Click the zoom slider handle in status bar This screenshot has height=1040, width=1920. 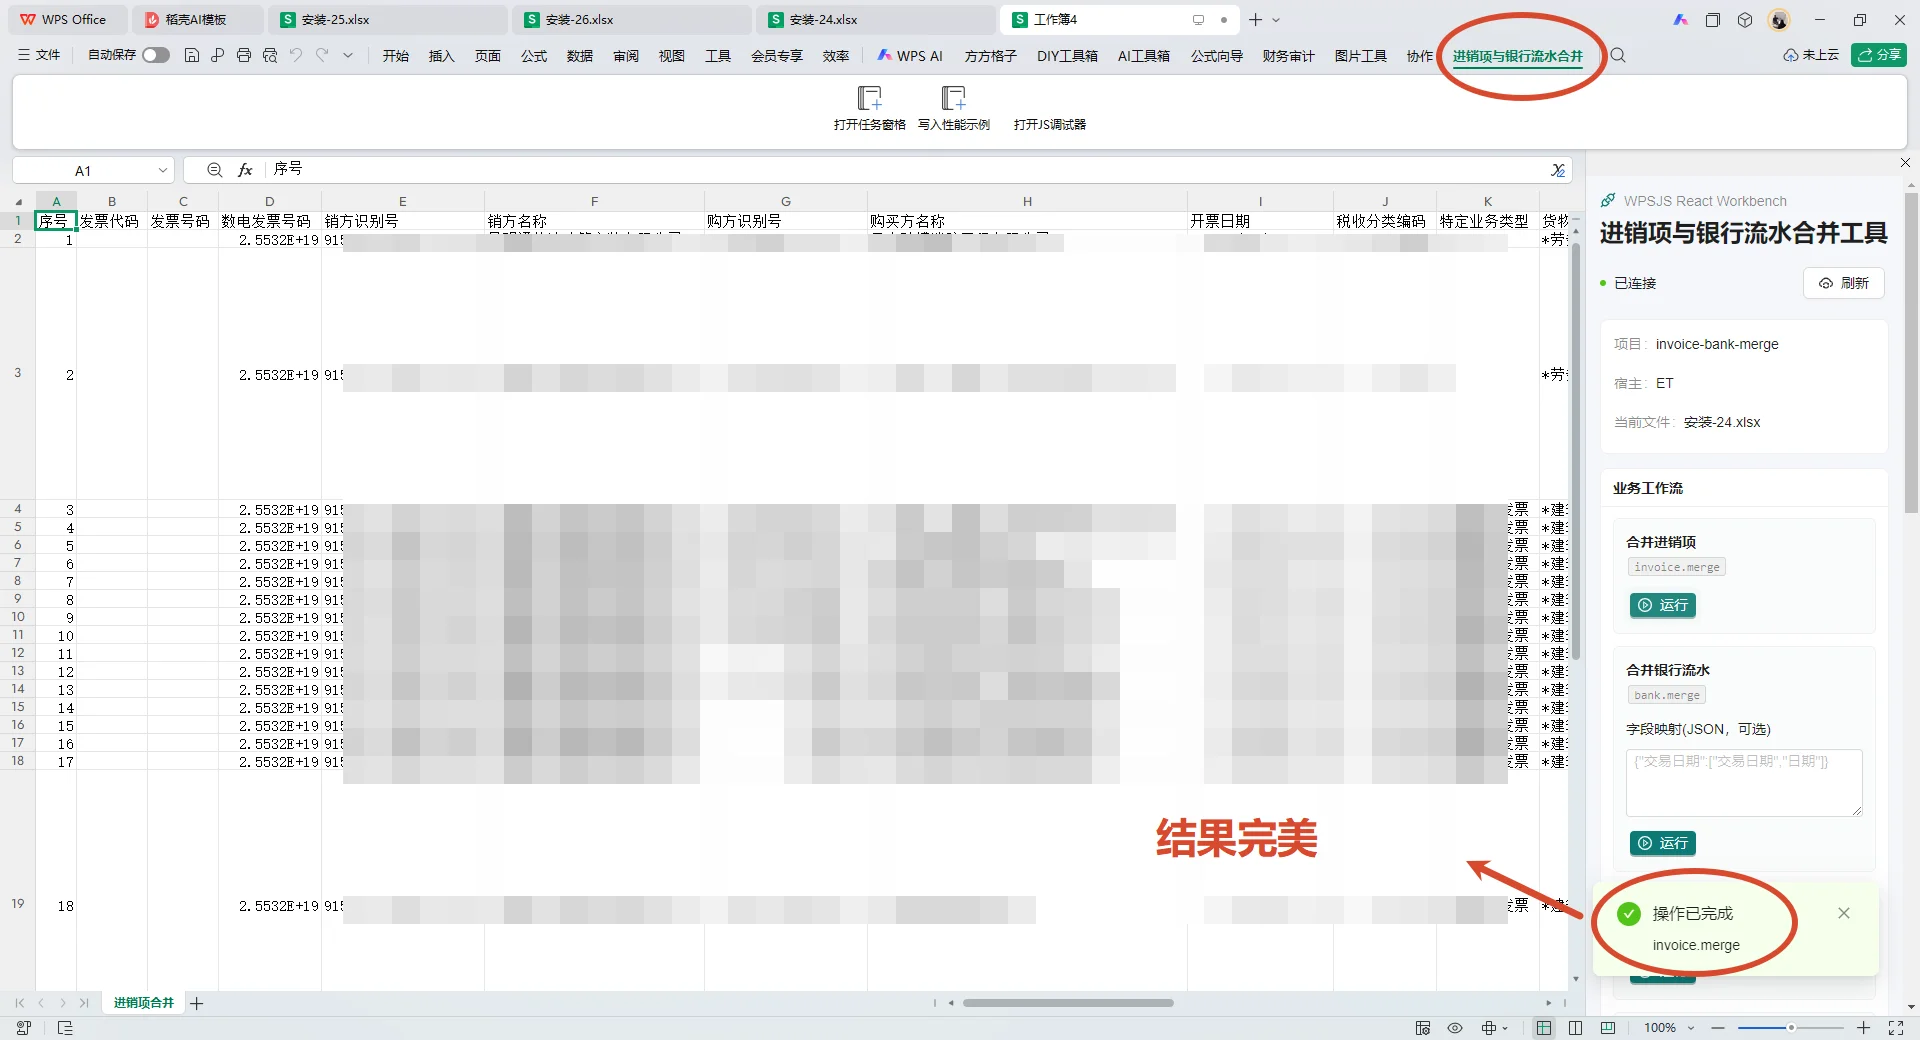[1791, 1028]
